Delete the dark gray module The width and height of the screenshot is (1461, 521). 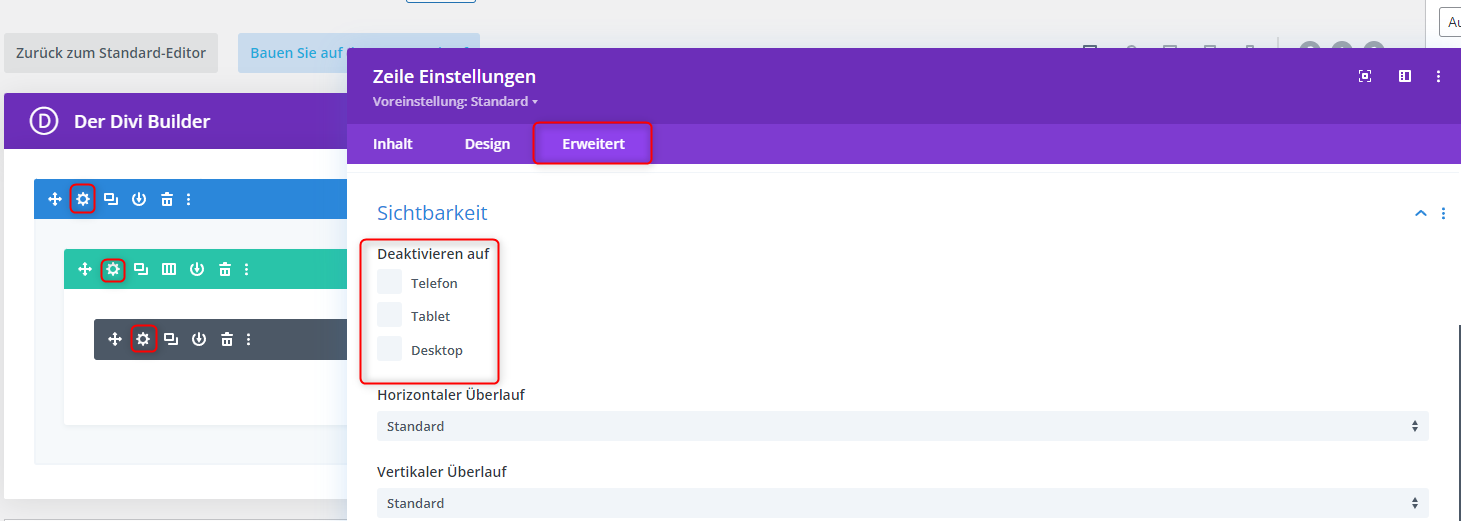[227, 339]
